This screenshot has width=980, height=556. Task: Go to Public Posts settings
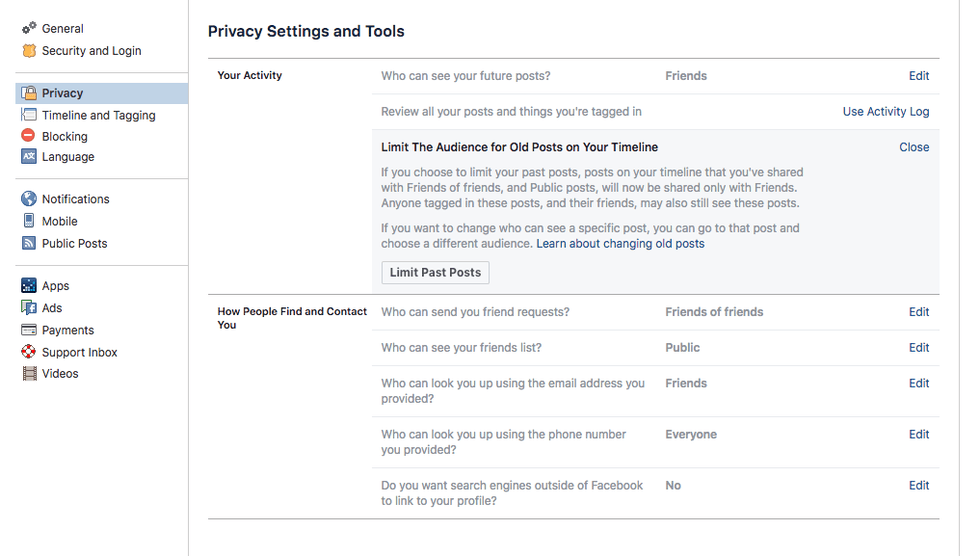coord(74,243)
